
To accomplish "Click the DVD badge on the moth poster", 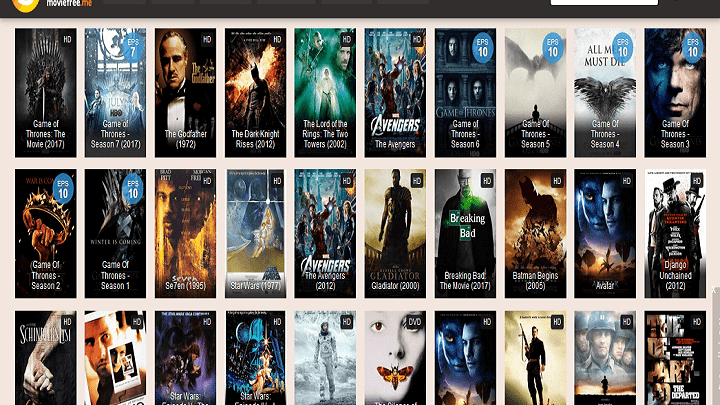I will click(415, 322).
